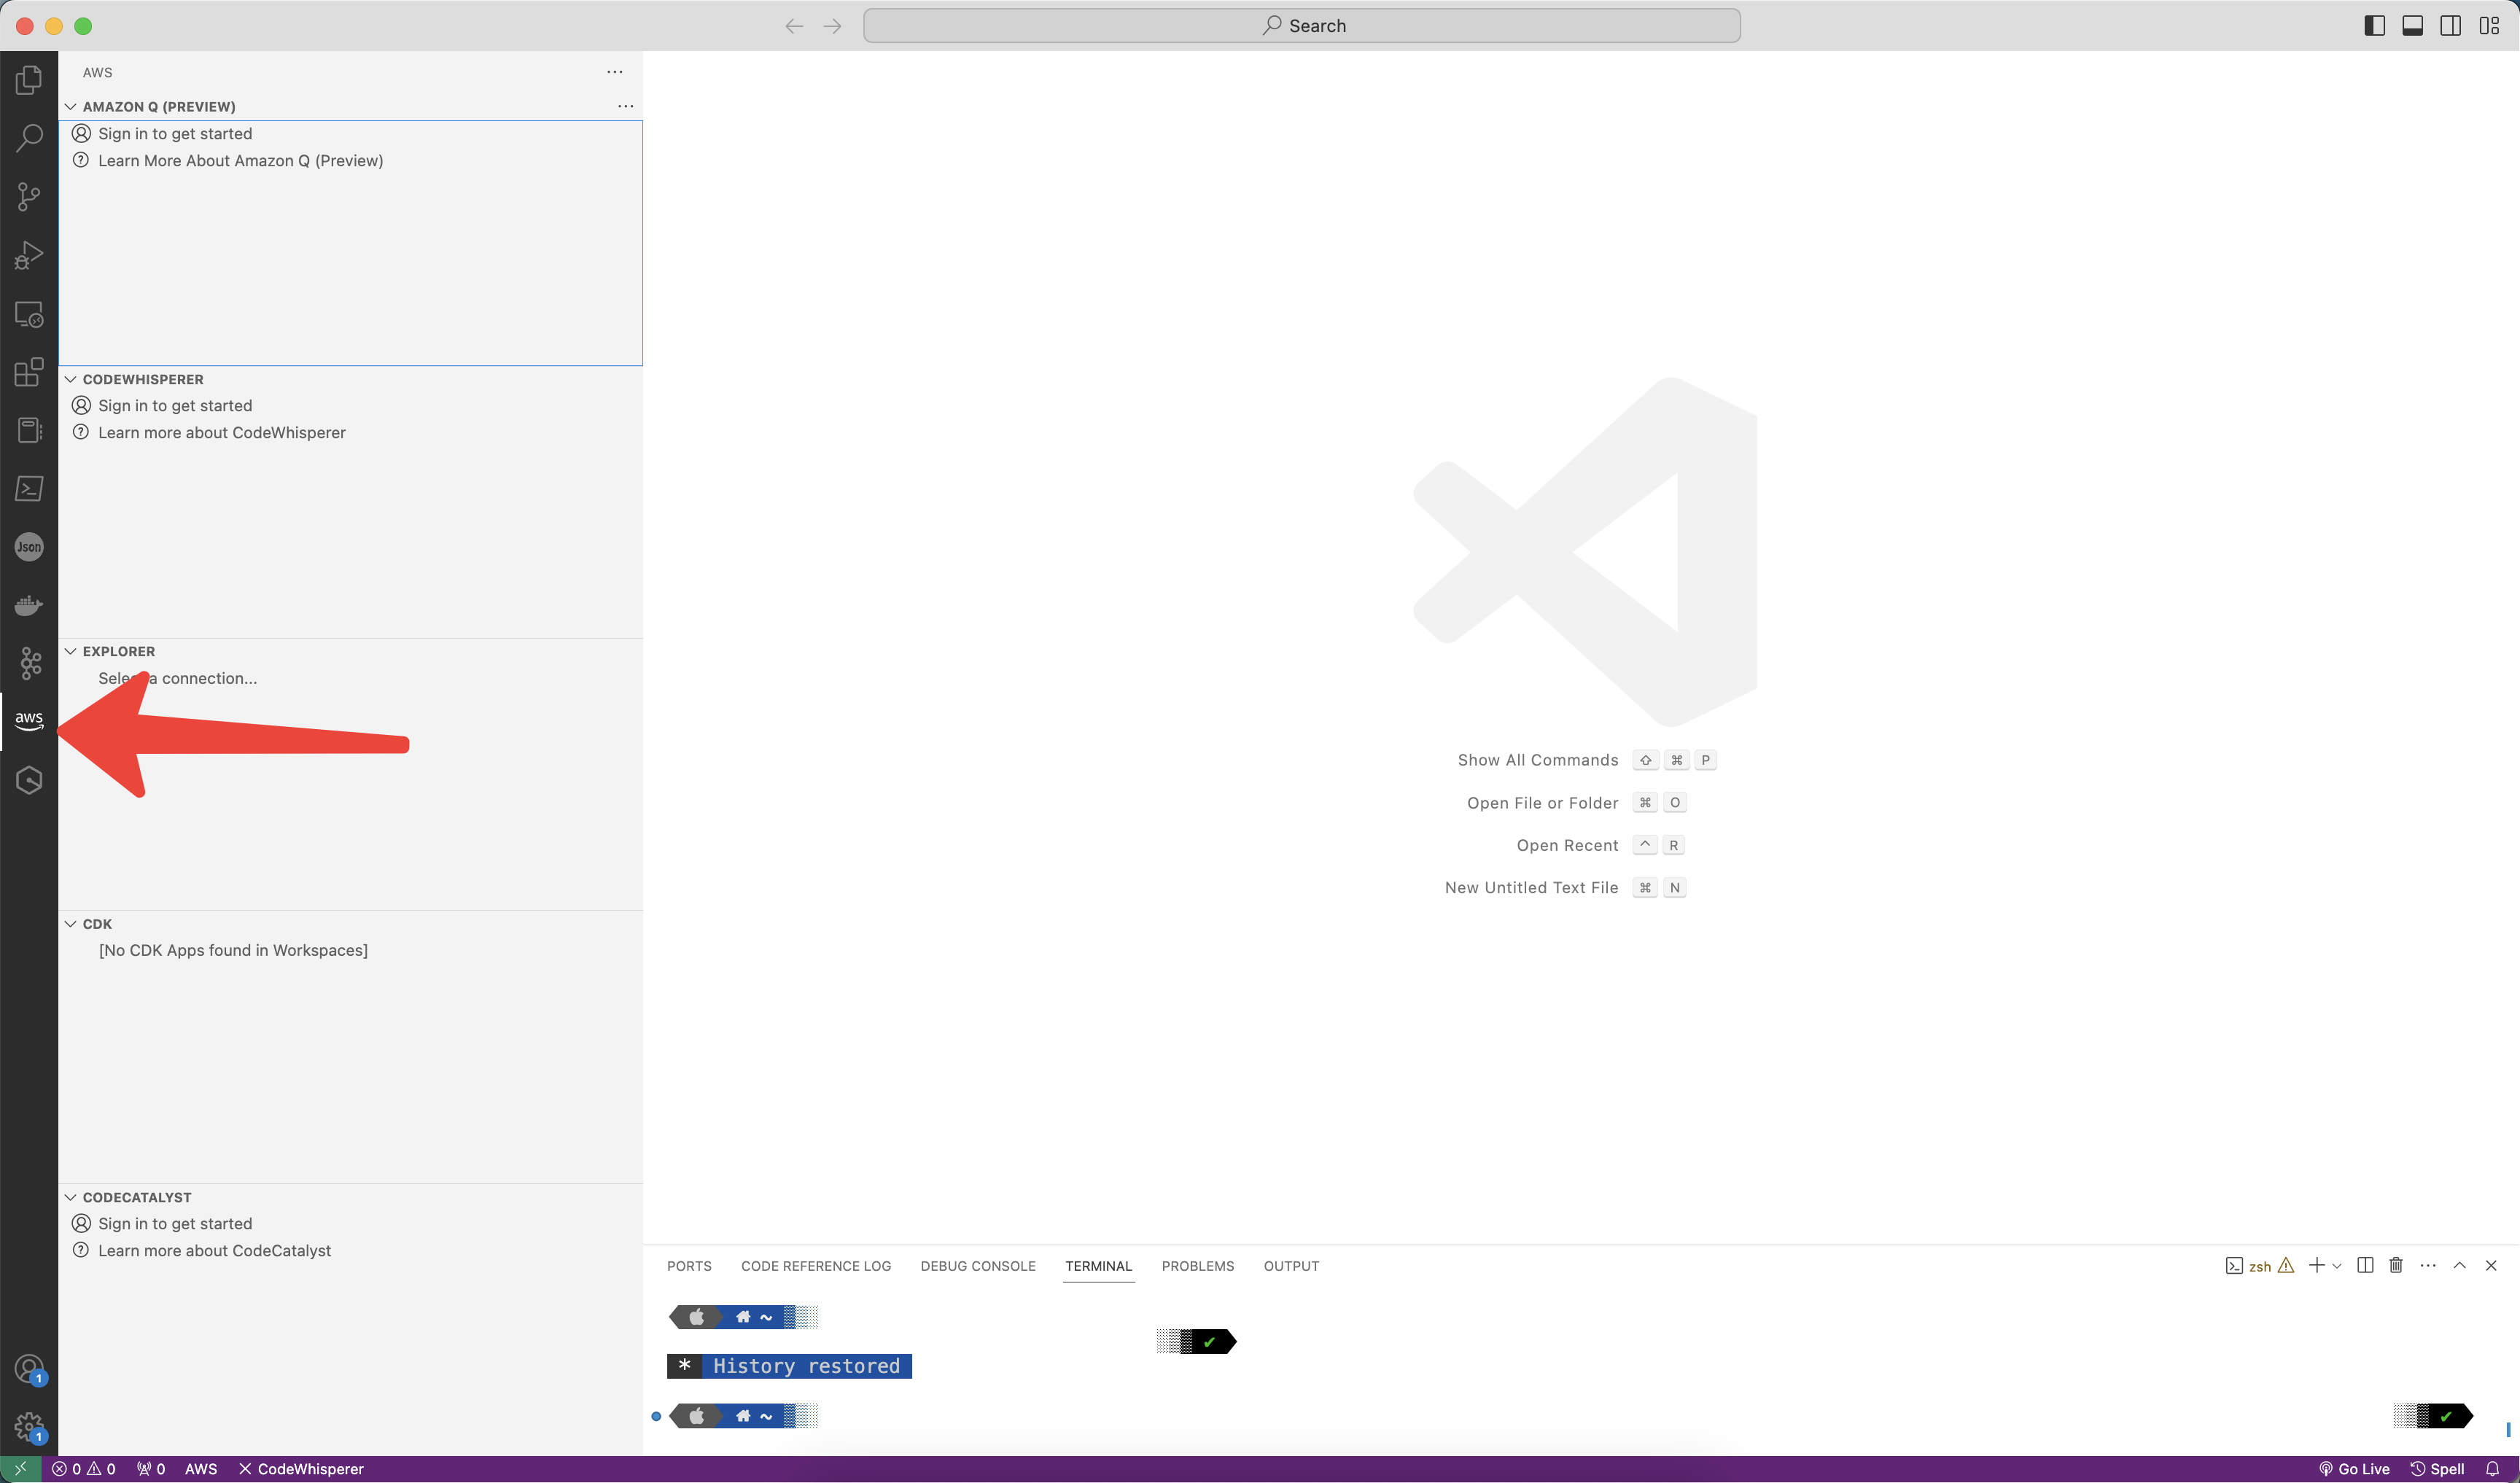Image resolution: width=2520 pixels, height=1483 pixels.
Task: Close the bottom panel with X
Action: [x=2491, y=1265]
